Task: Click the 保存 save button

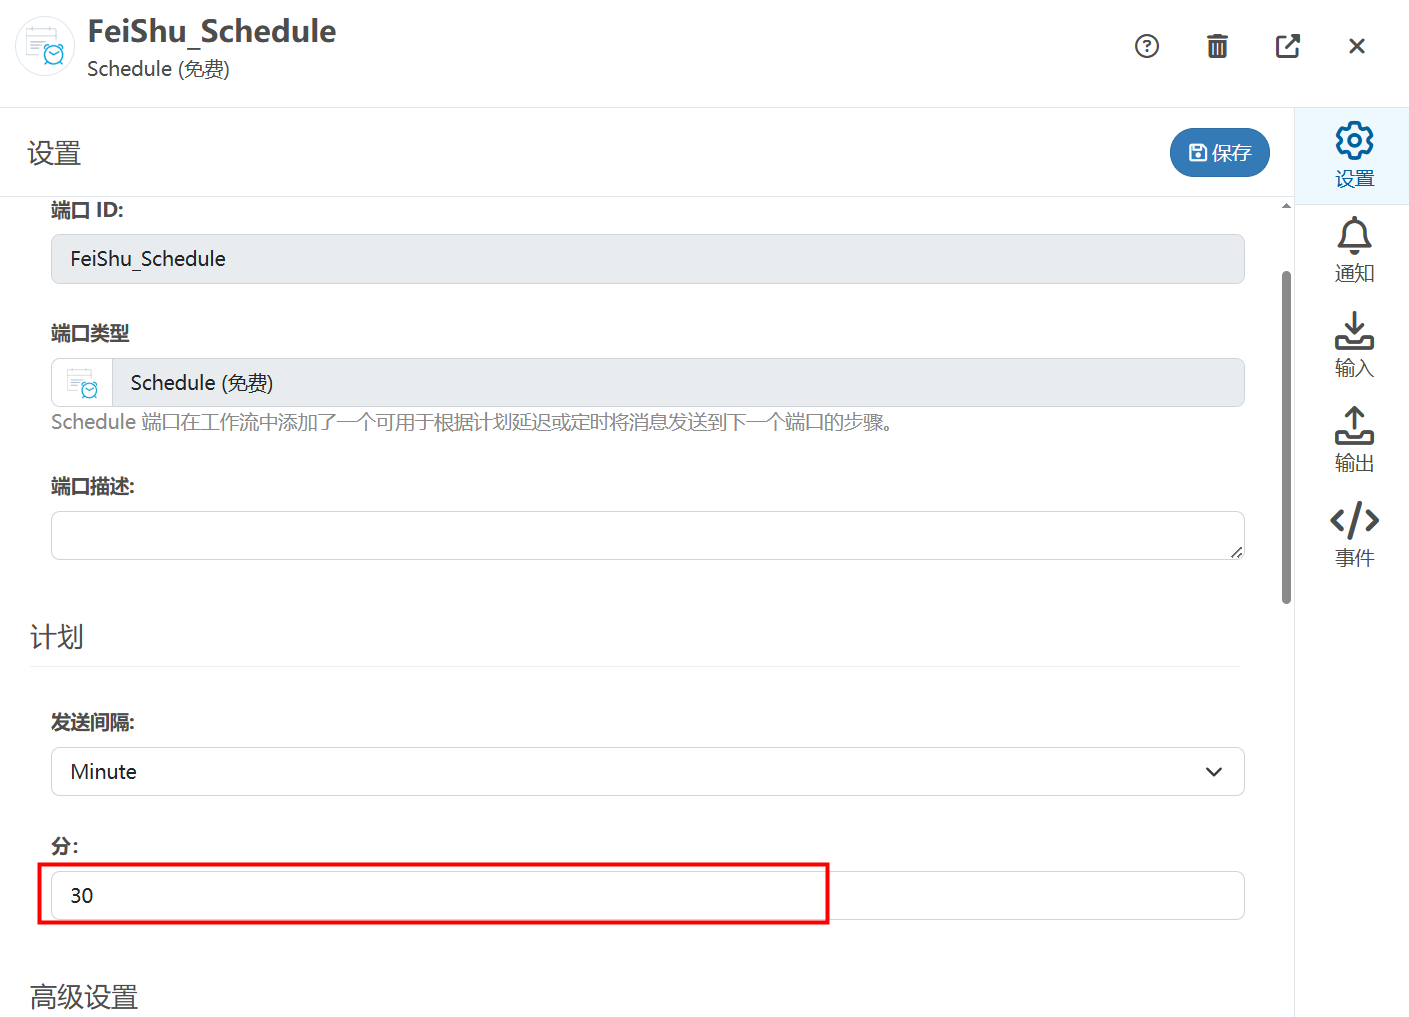Action: (x=1219, y=153)
